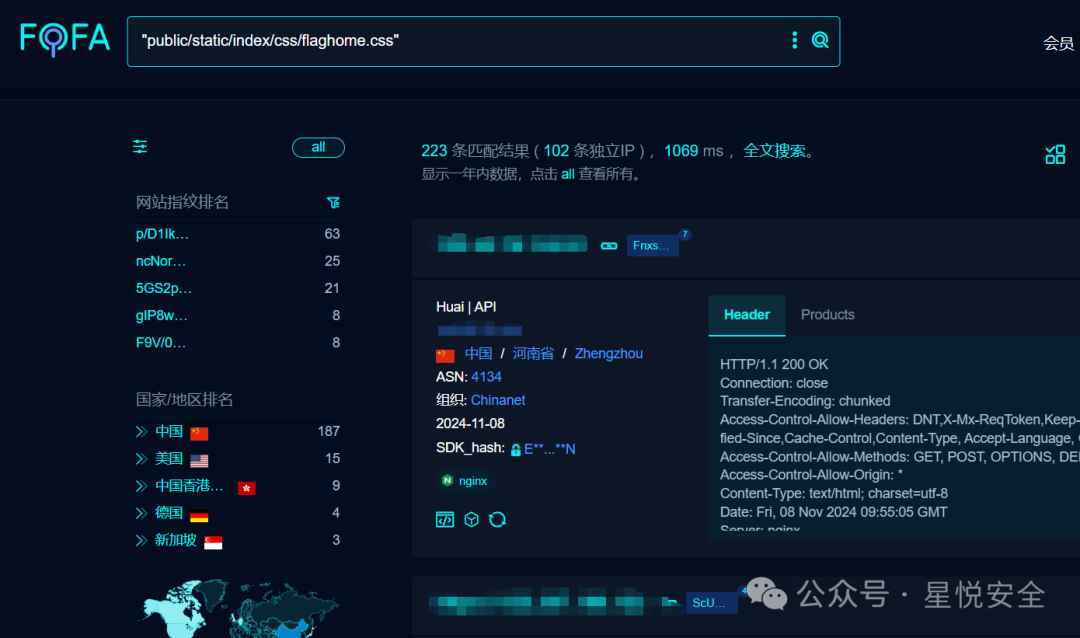Click the 中国 location link in result
The height and width of the screenshot is (638, 1080).
[478, 353]
